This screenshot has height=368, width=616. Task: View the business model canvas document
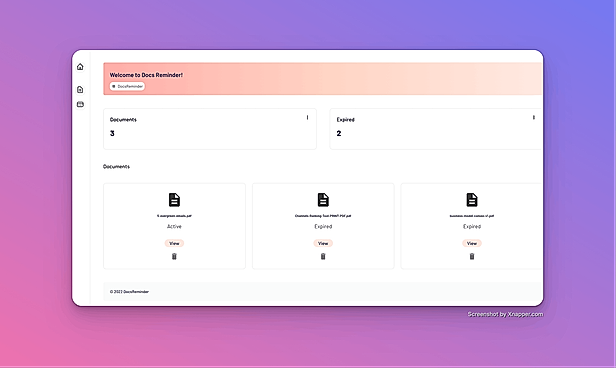click(472, 244)
